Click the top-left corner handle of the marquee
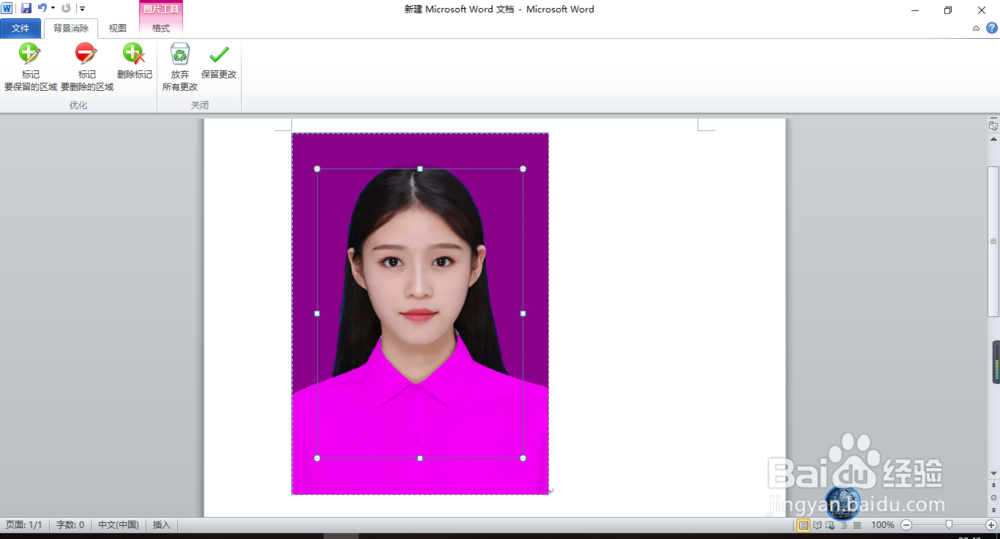Screen dimensions: 1000x539 pos(317,169)
